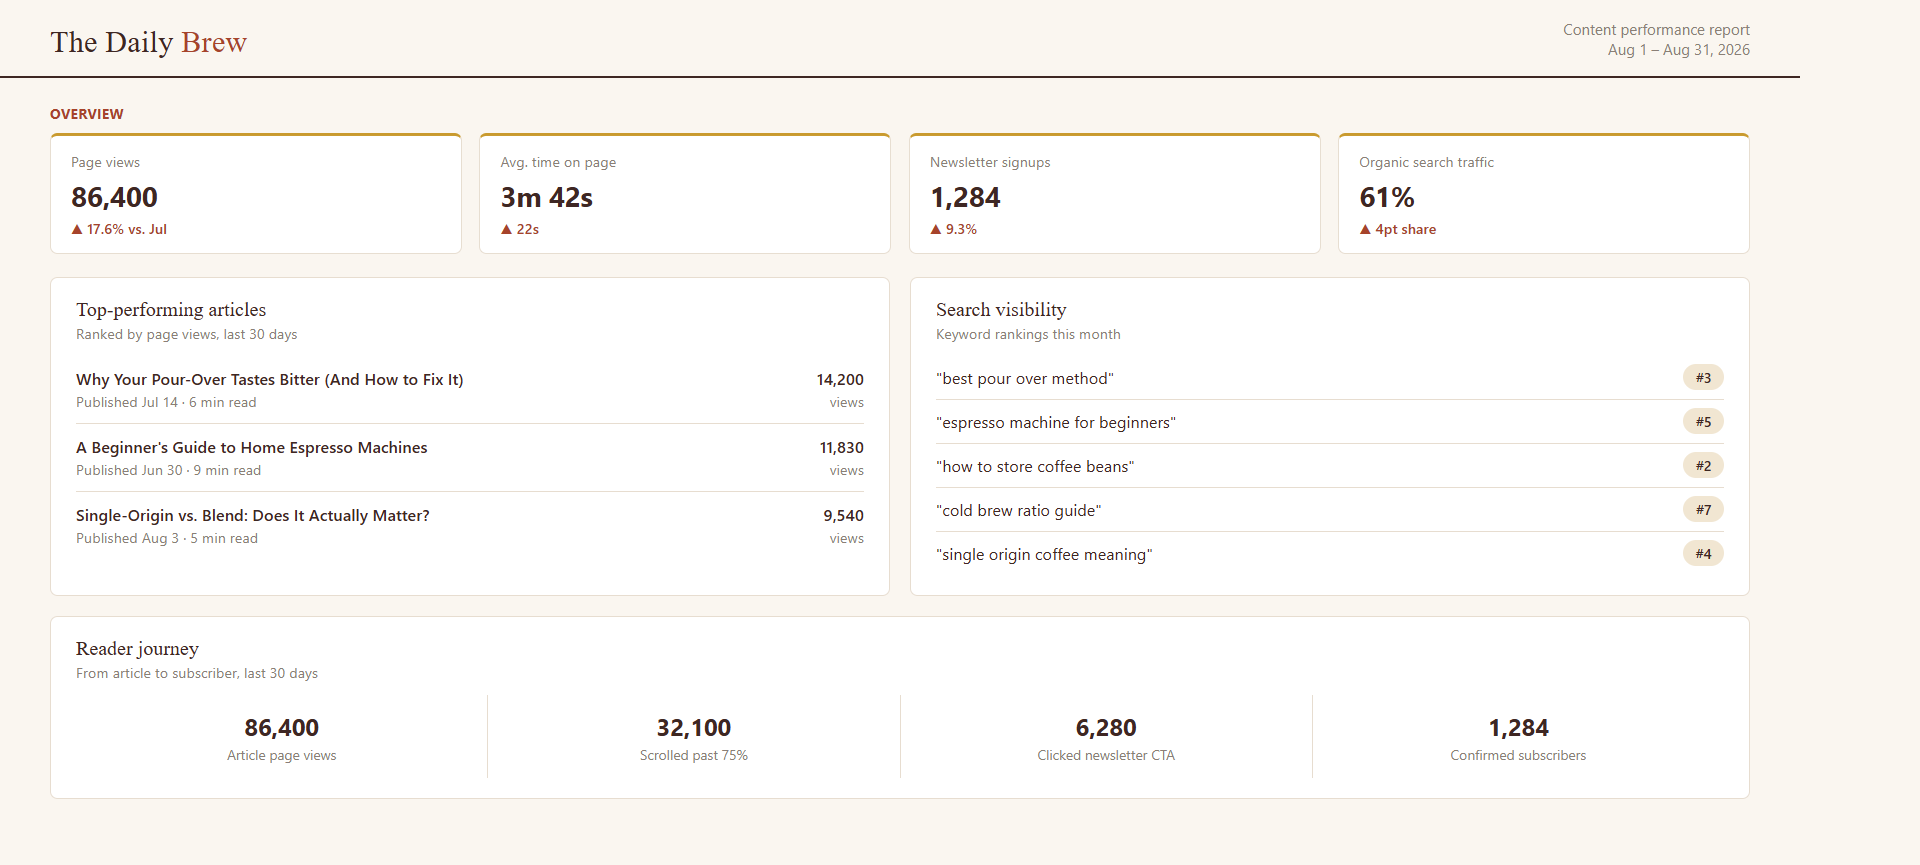Click the "Article page views" label in Reader journey
Image resolution: width=1920 pixels, height=865 pixels.
(x=282, y=756)
